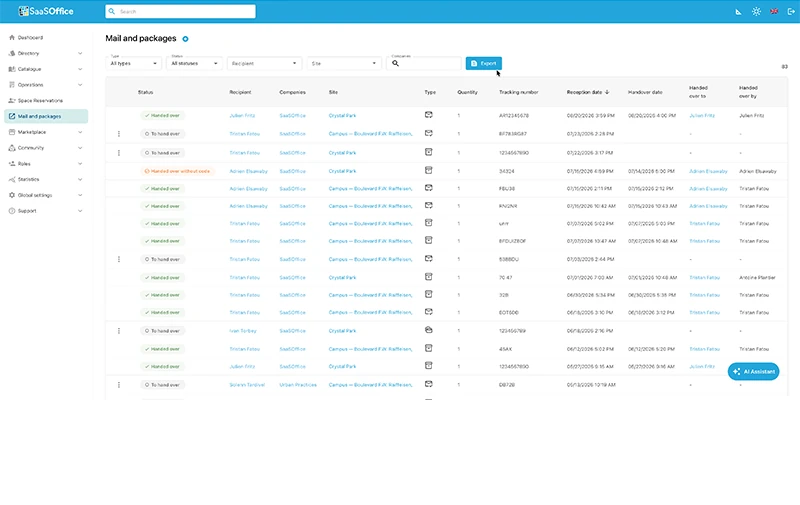Sort by Reception date column header
Screen dimensions: 800x505
(584, 92)
